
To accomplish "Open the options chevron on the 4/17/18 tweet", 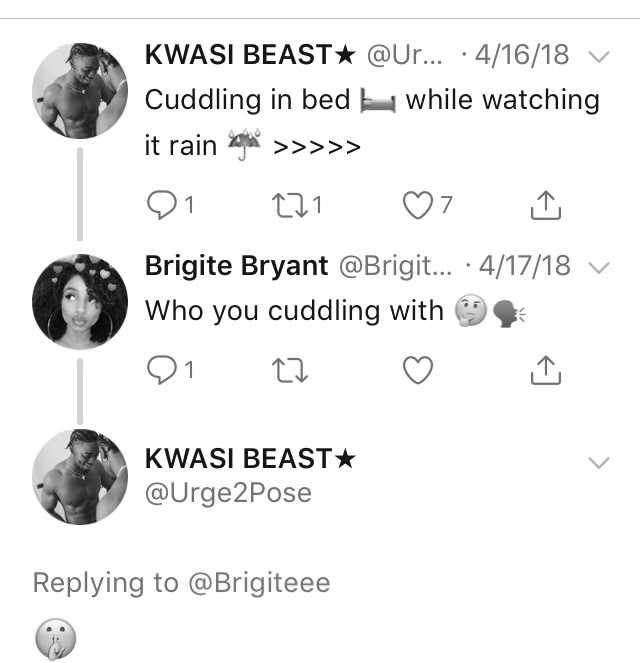I will point(599,268).
